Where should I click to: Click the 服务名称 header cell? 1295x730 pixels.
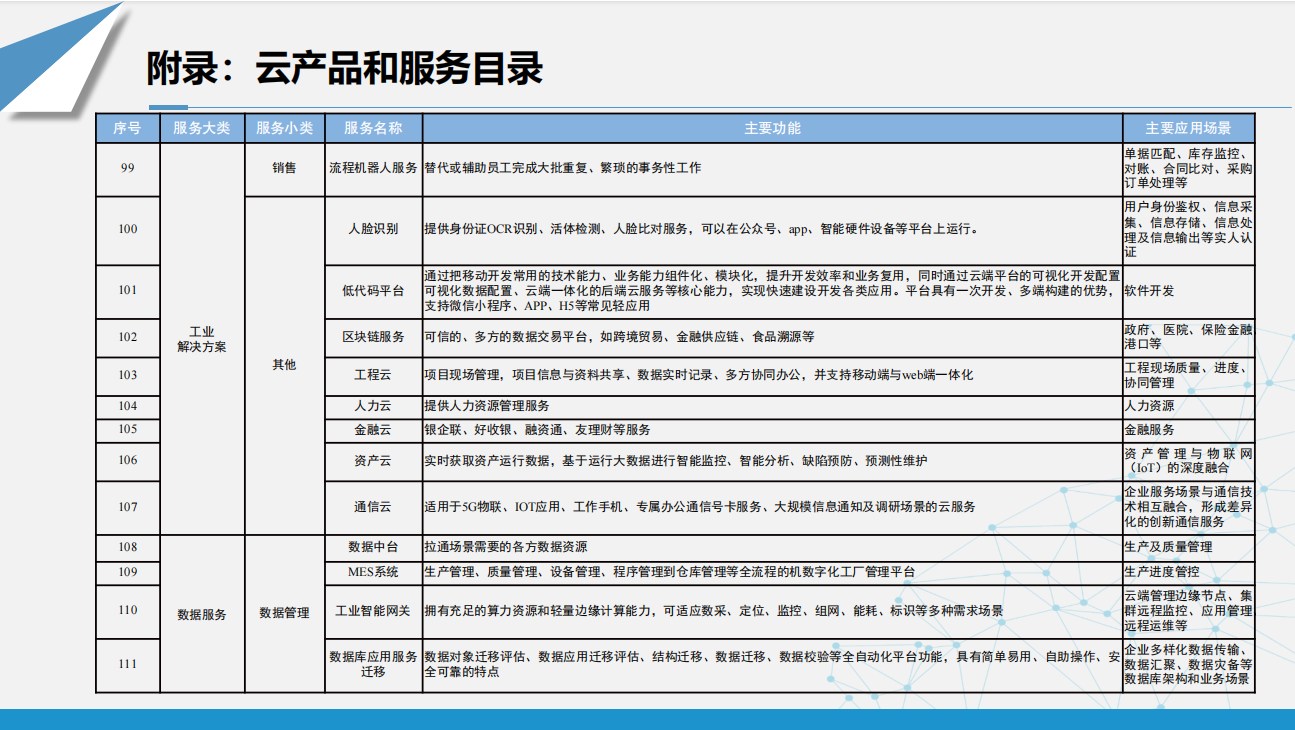pos(373,128)
